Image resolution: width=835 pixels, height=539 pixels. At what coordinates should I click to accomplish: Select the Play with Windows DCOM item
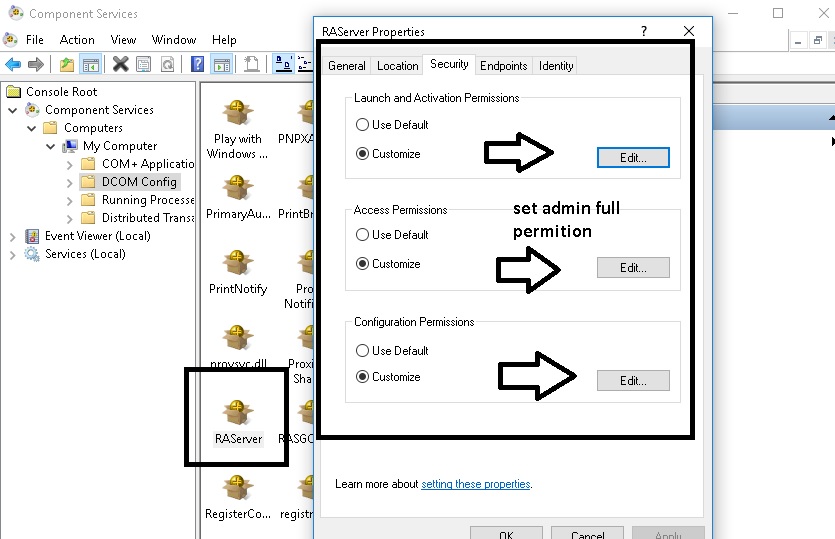[x=238, y=130]
